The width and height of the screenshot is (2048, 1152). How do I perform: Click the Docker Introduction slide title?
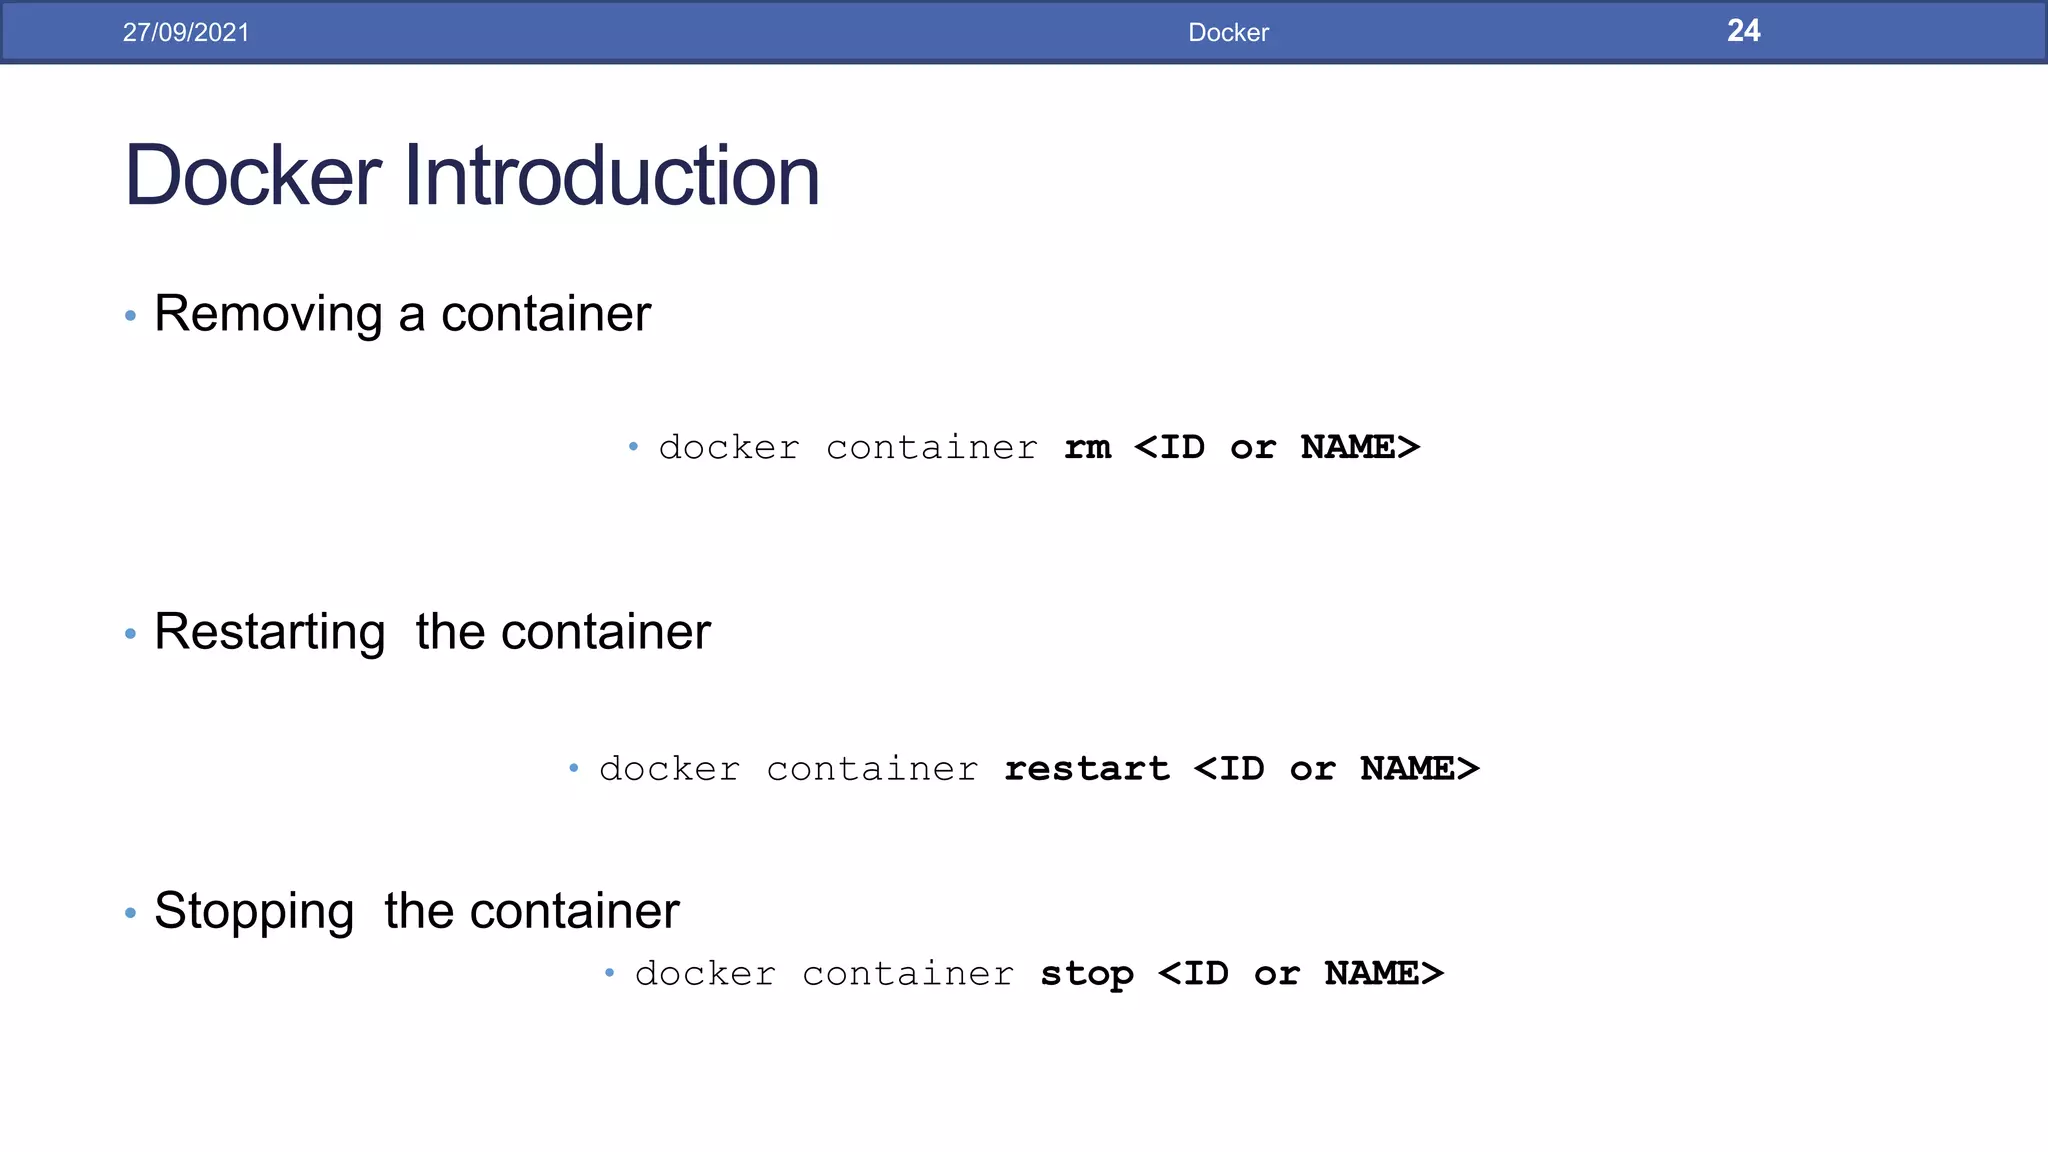pos(472,176)
